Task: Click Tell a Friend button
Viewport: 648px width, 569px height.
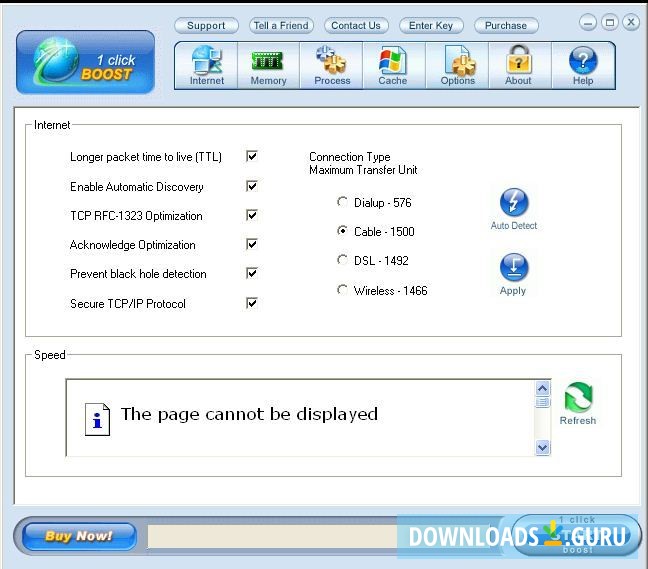Action: coord(281,26)
